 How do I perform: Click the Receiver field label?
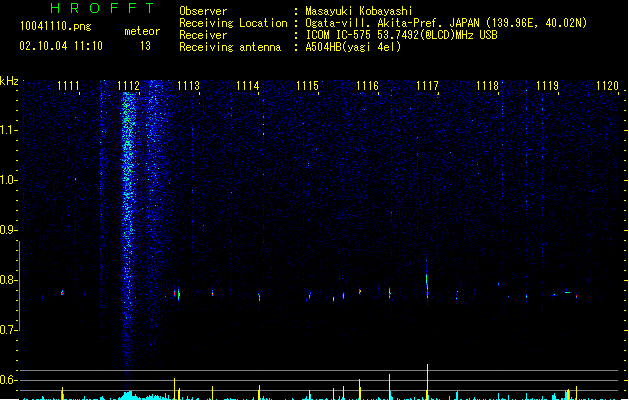(203, 35)
